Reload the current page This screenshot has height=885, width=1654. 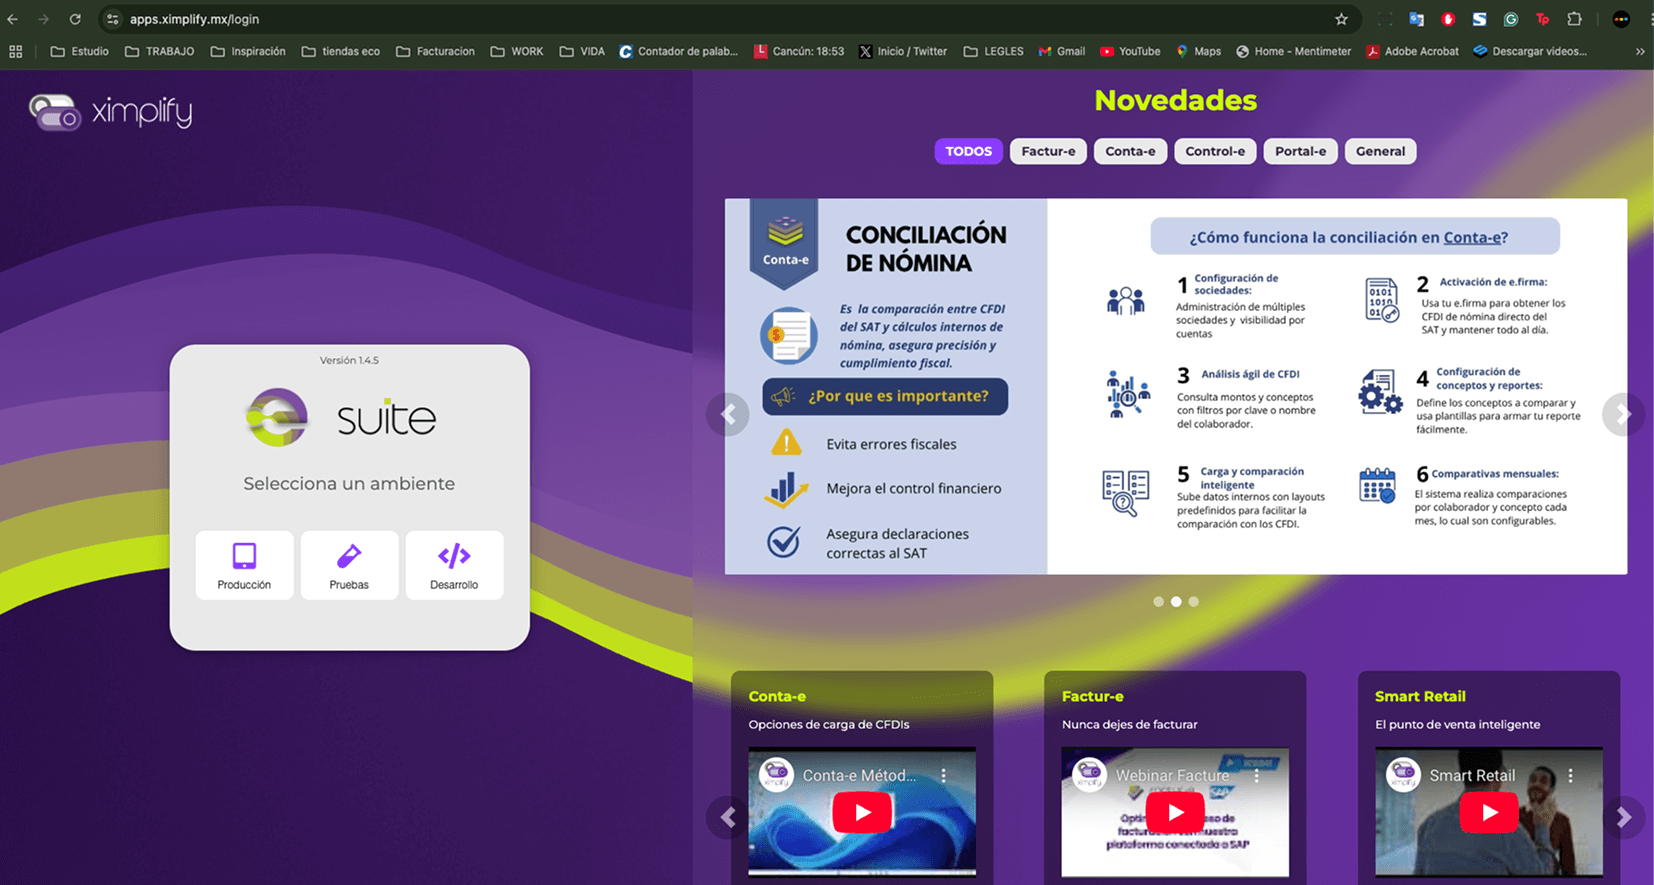tap(75, 19)
